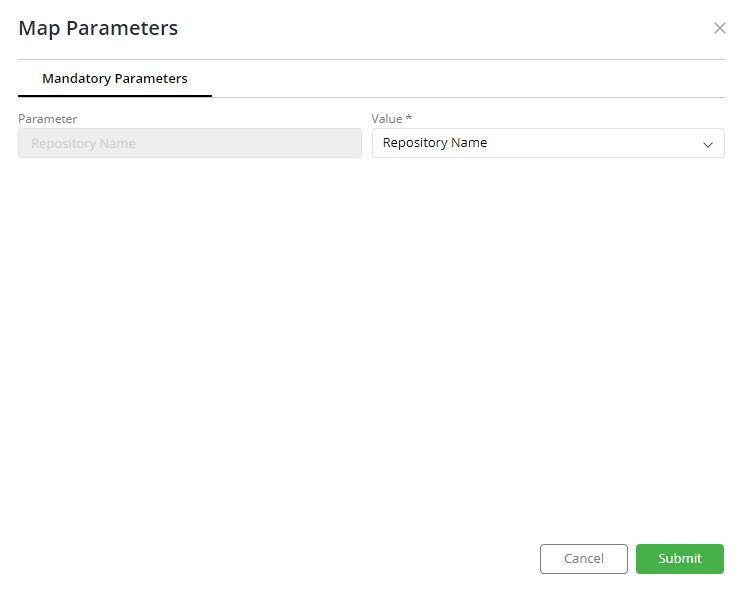Submit the parameter mapping
The image size is (745, 589).
click(x=679, y=559)
